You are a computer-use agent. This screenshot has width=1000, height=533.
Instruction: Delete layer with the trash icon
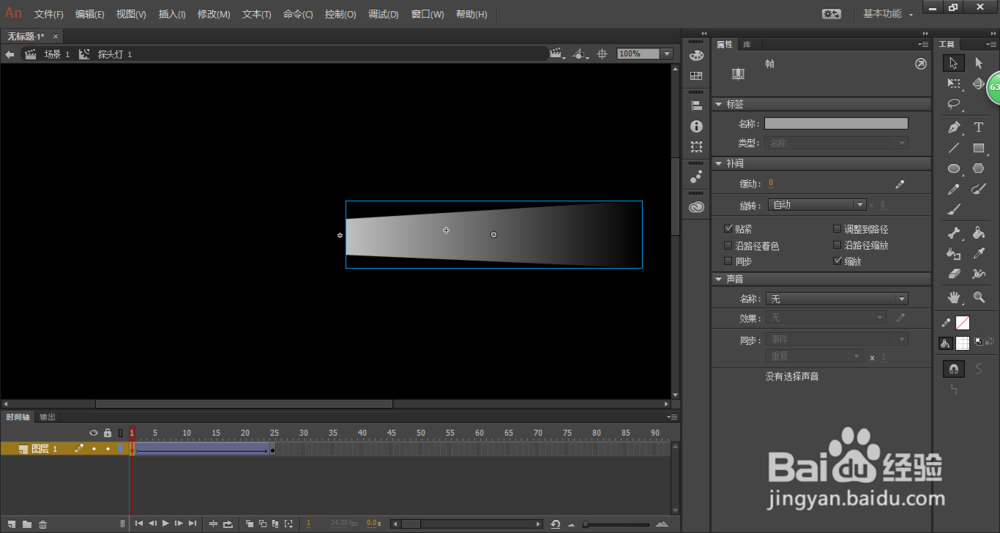(x=43, y=524)
